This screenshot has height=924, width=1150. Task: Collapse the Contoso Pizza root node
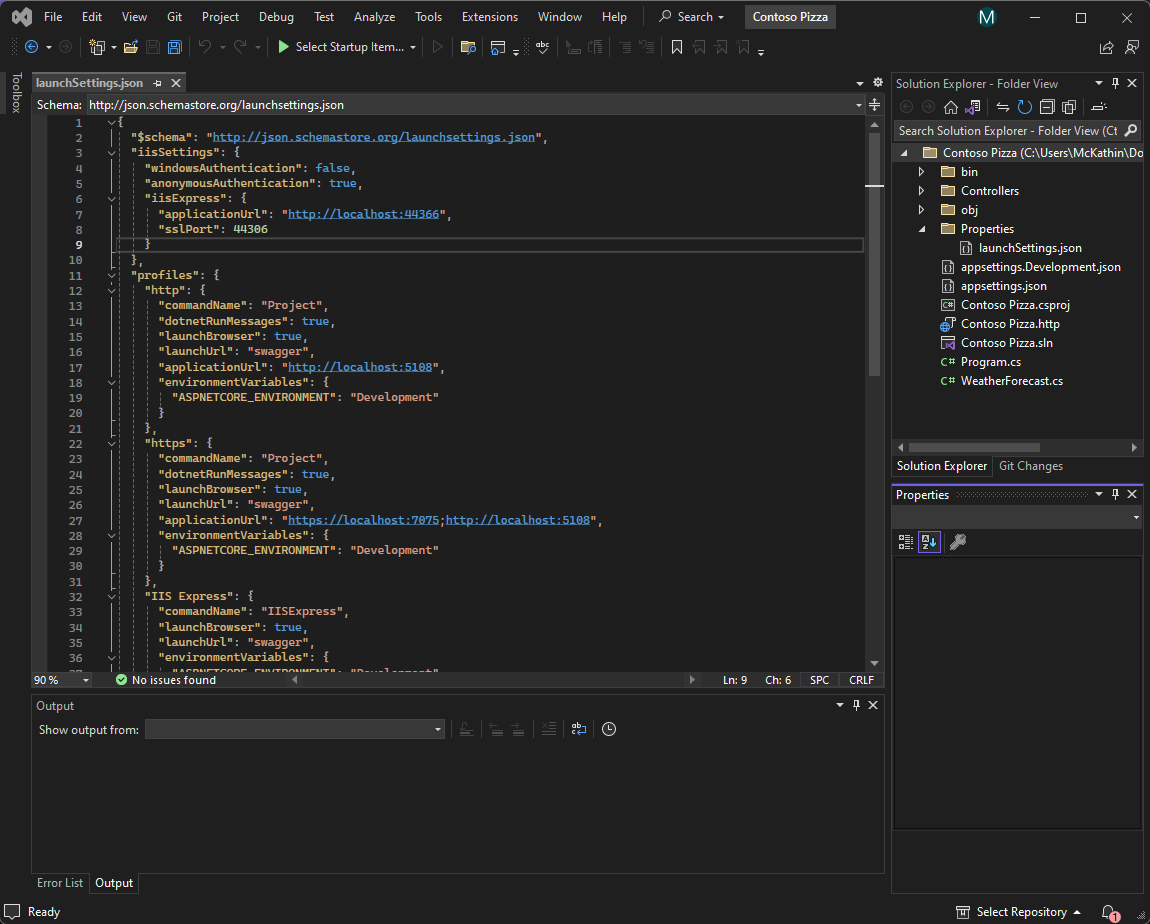(904, 153)
